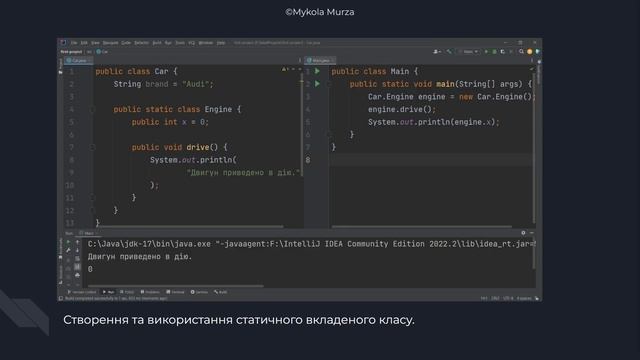Click horizontal scrollbar under Main.java editor
640x360 pixels.
coord(422,226)
